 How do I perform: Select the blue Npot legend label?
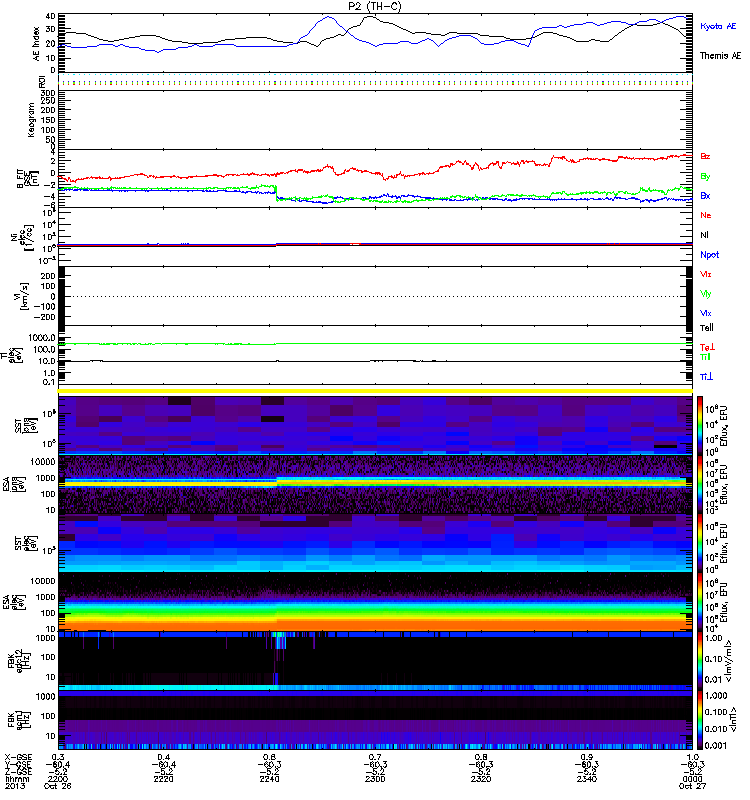(710, 255)
